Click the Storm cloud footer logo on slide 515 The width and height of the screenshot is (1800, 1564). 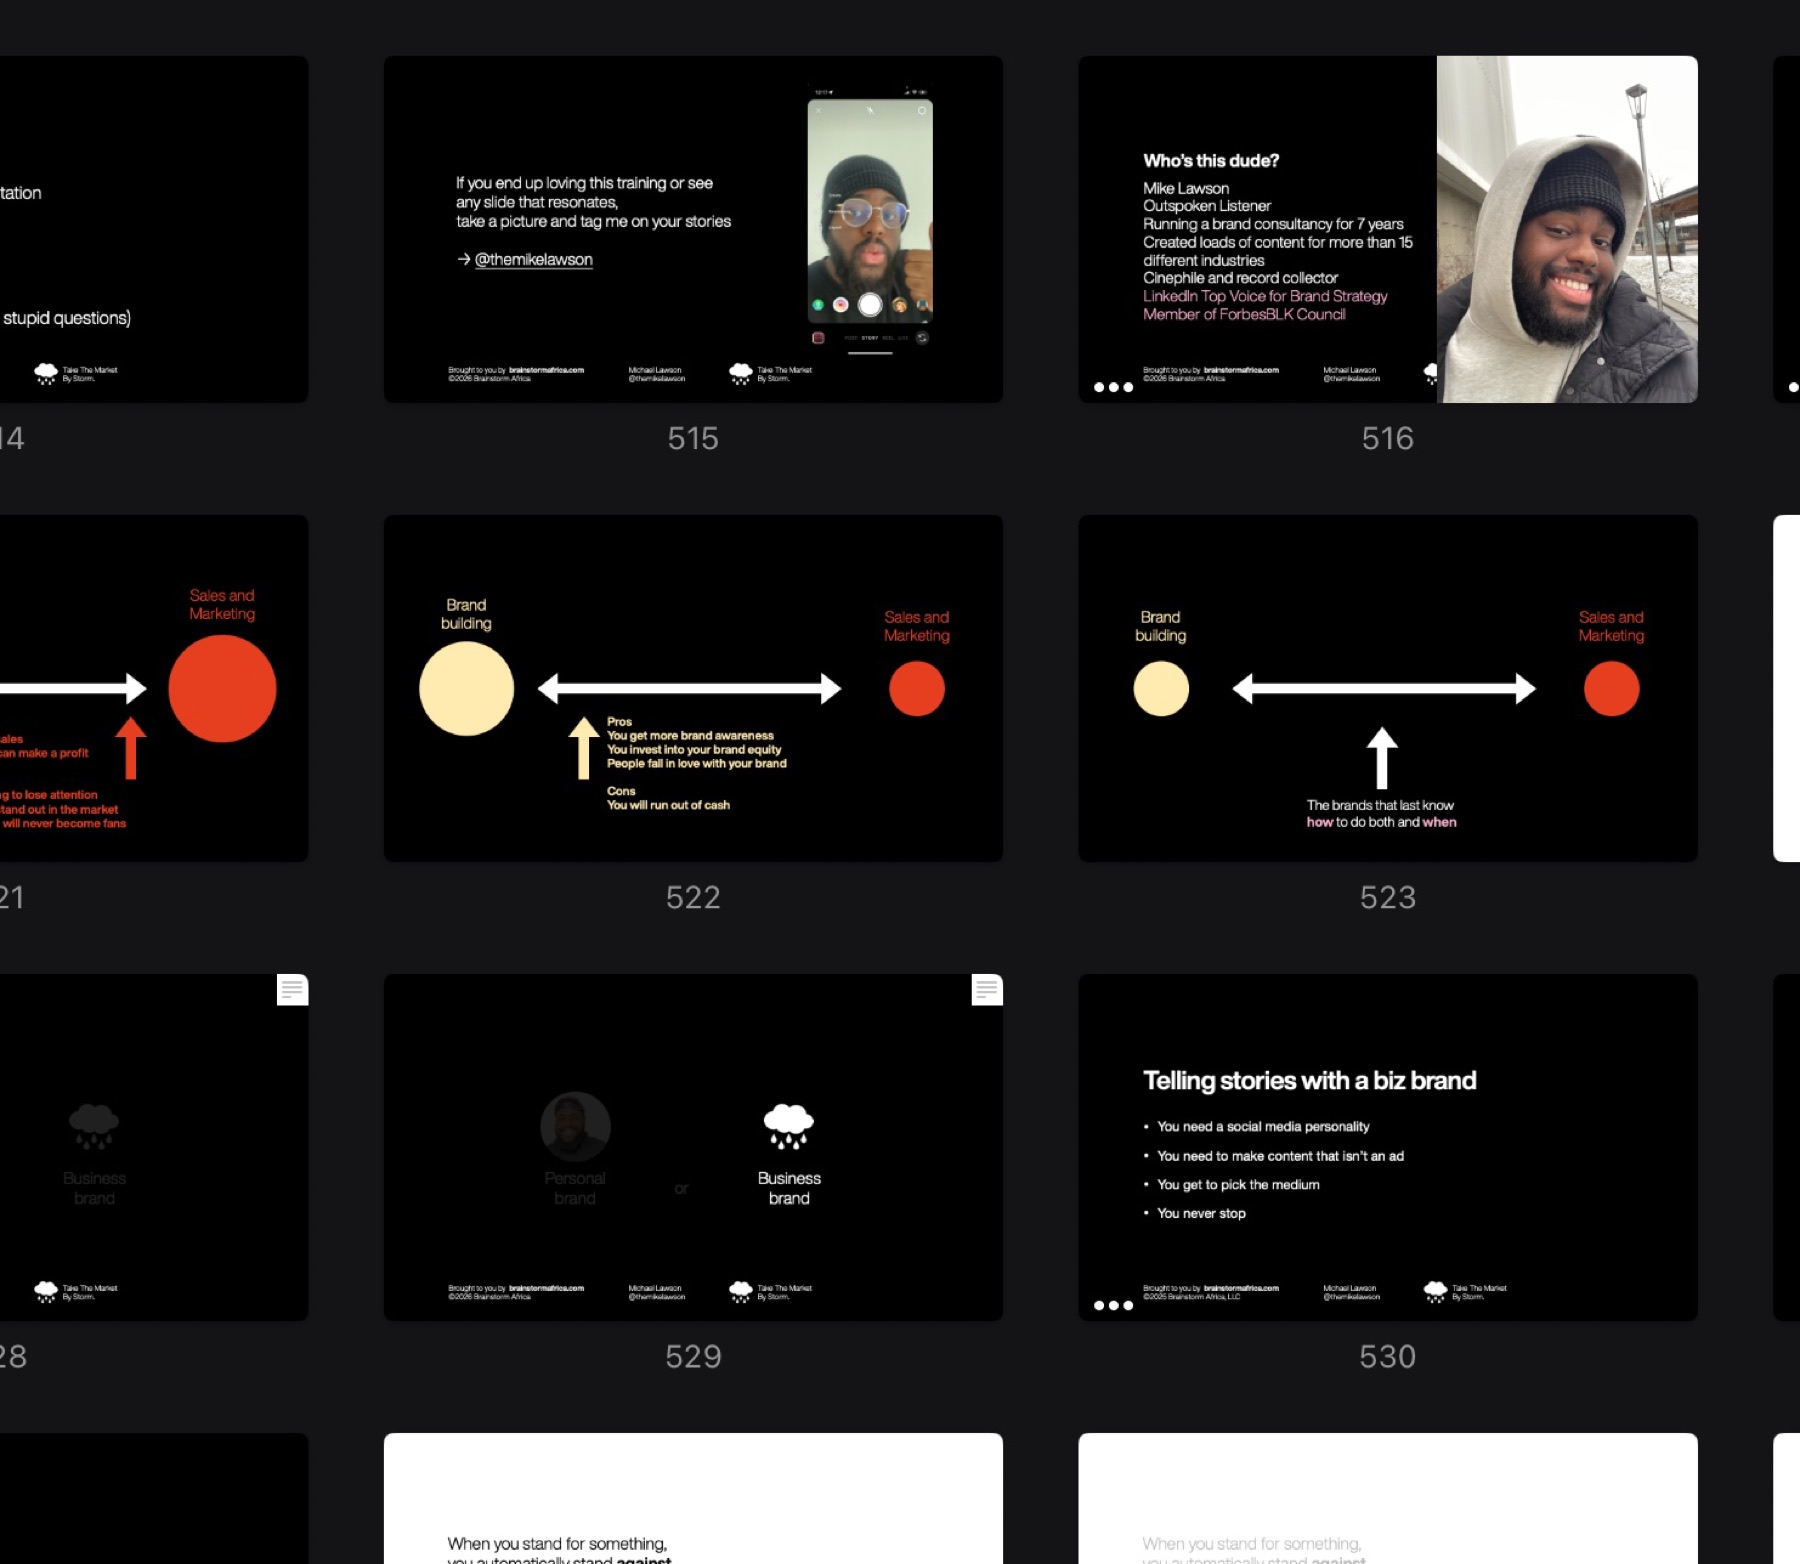[x=741, y=374]
